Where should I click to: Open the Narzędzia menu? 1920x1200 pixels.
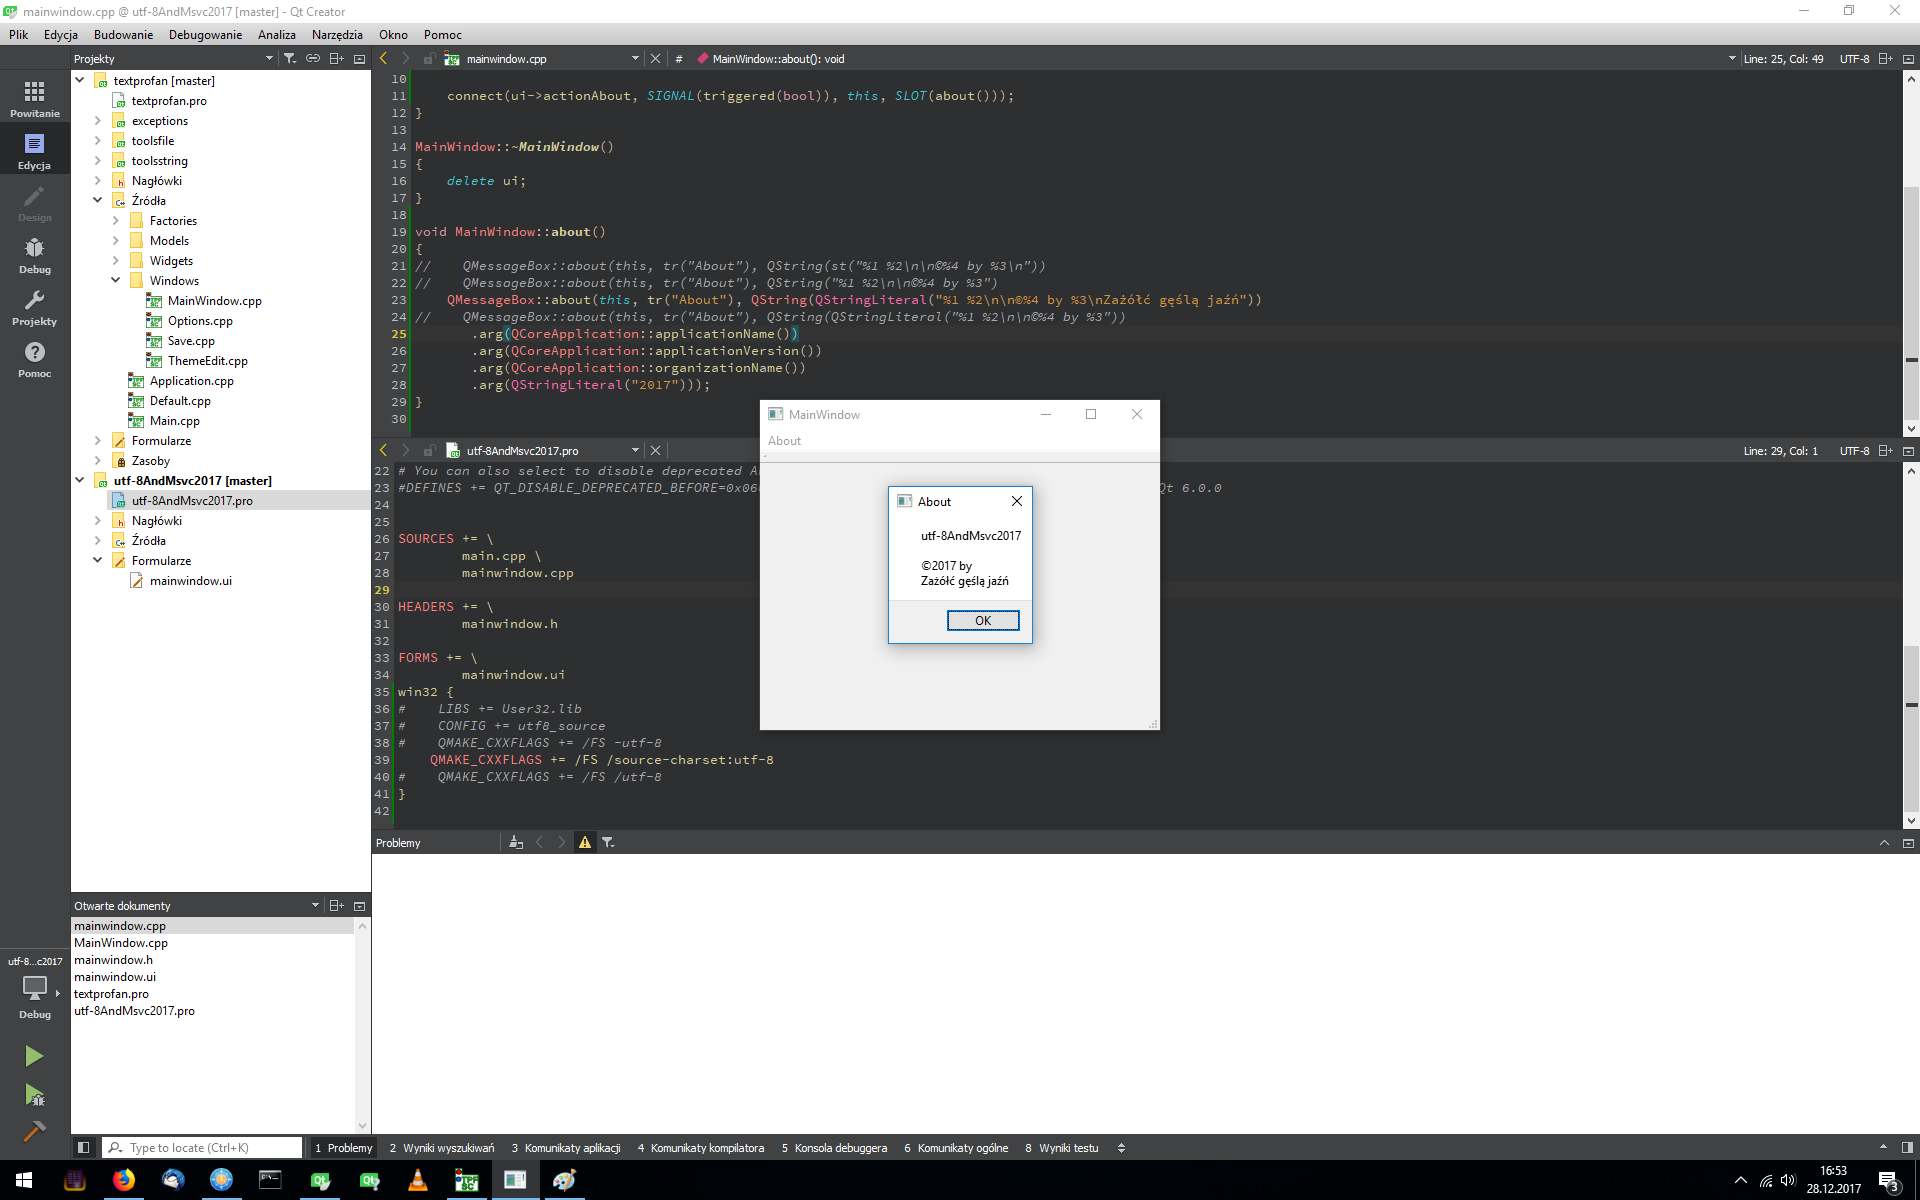337,35
